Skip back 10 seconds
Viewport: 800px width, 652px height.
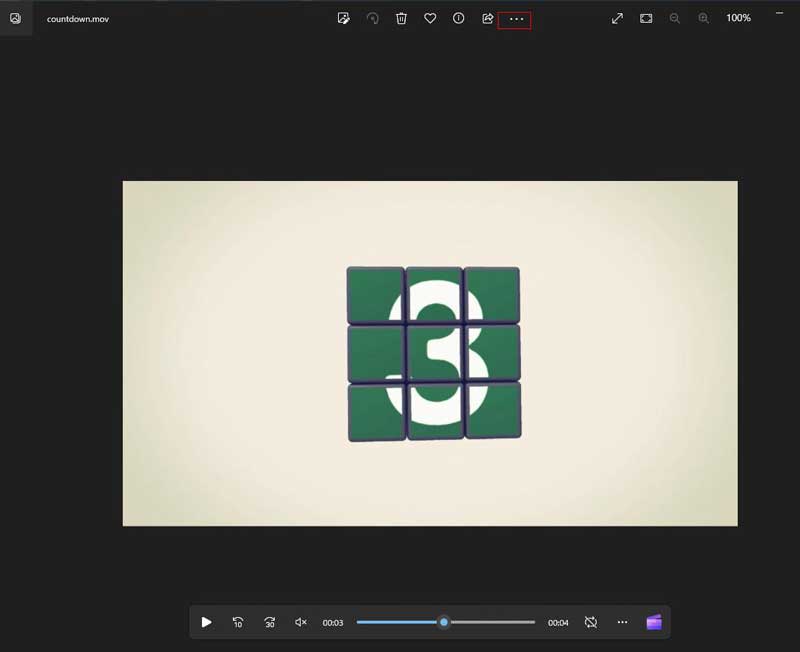(x=238, y=622)
